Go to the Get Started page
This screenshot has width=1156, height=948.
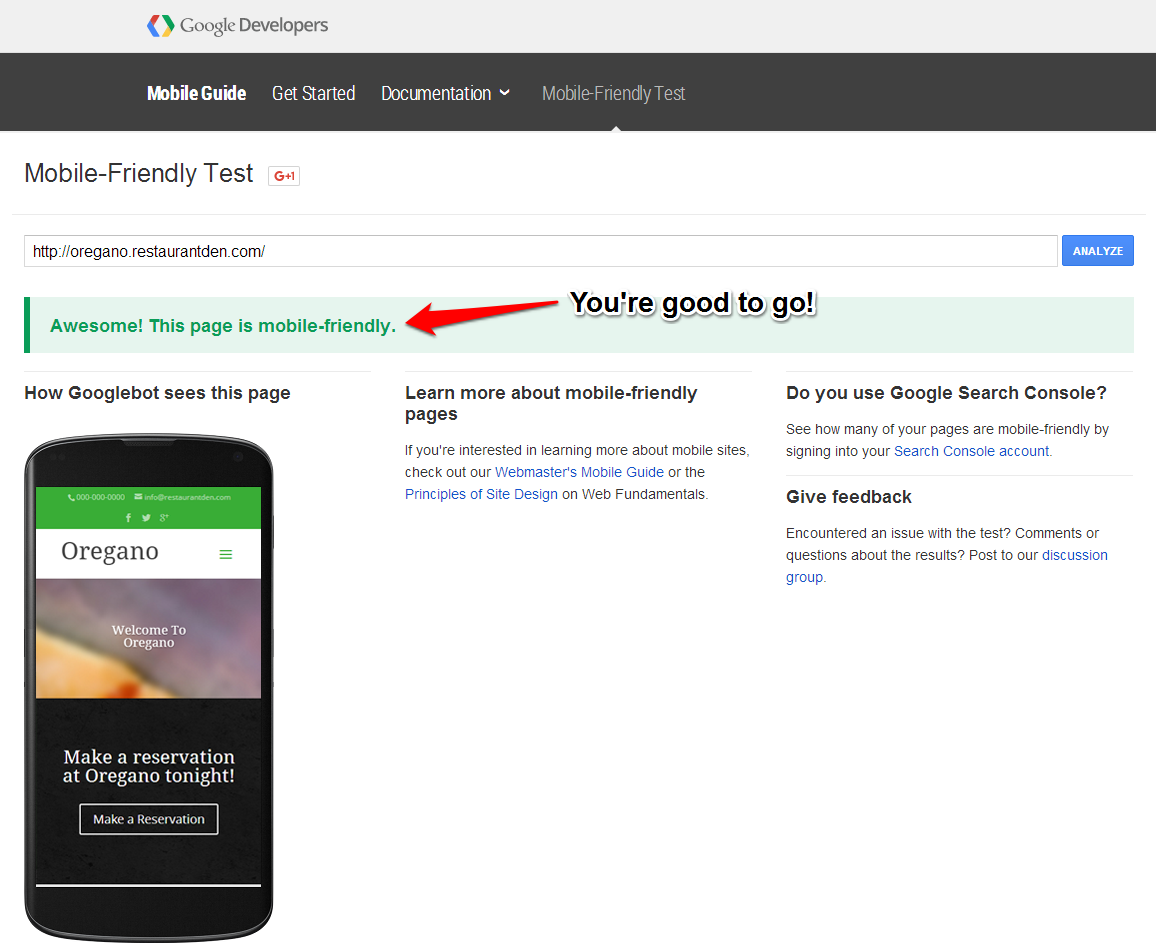(313, 93)
